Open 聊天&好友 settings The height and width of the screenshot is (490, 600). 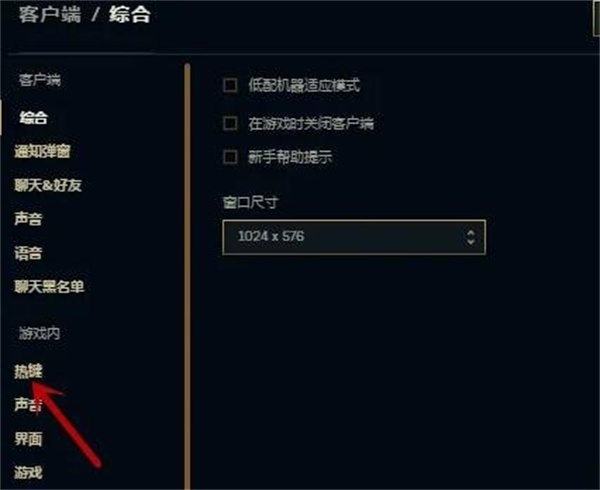point(48,185)
